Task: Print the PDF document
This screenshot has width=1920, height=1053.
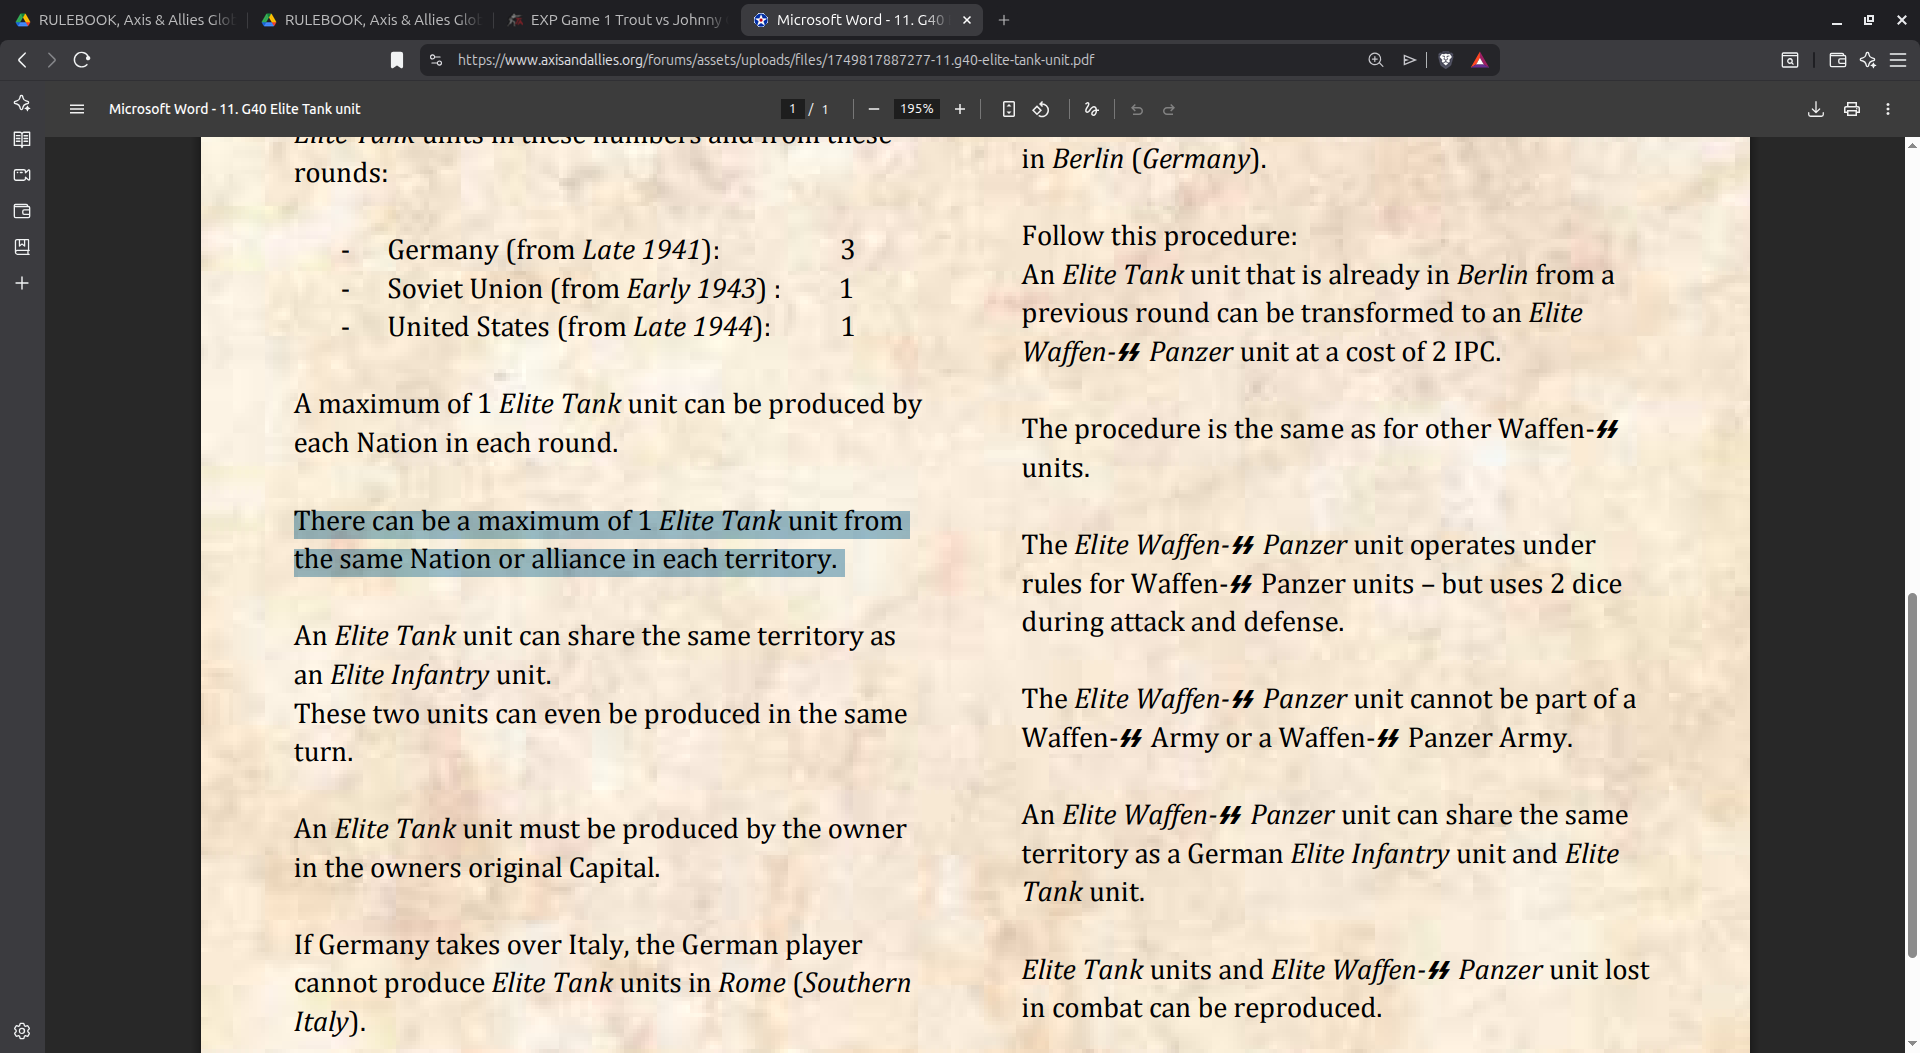Action: coord(1852,109)
